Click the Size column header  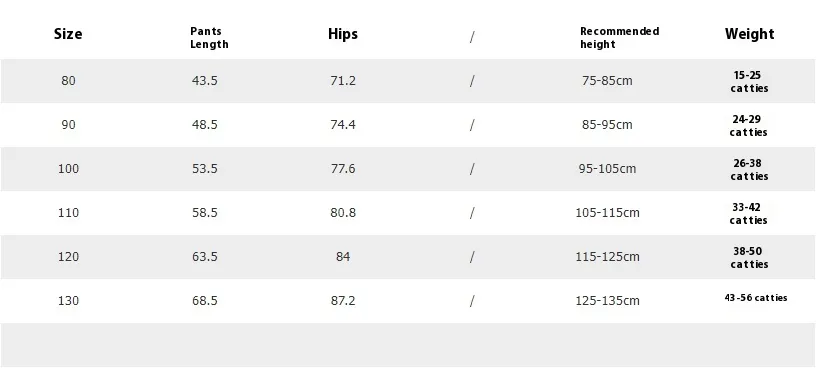click(68, 34)
